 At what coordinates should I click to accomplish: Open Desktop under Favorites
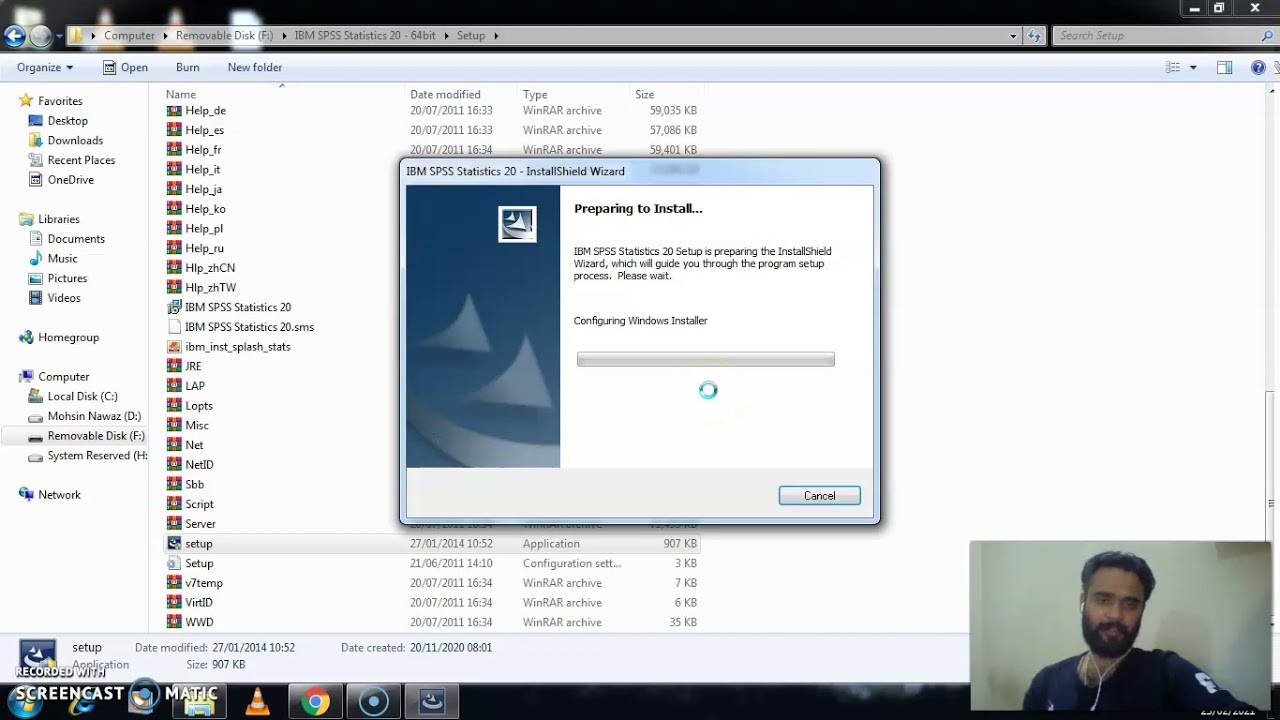click(x=68, y=121)
